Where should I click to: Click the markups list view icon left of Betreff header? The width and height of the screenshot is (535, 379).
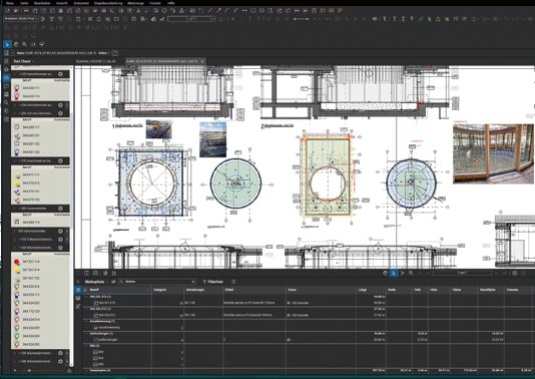(78, 290)
